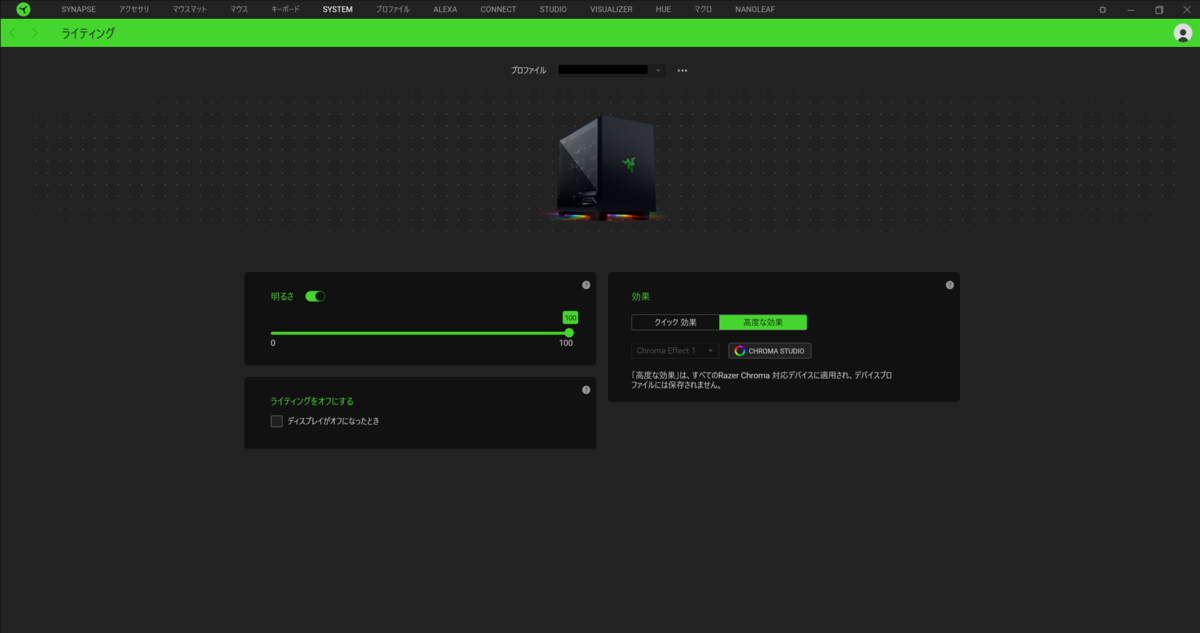Click the brightness slider handle
This screenshot has width=1200, height=633.
point(569,333)
